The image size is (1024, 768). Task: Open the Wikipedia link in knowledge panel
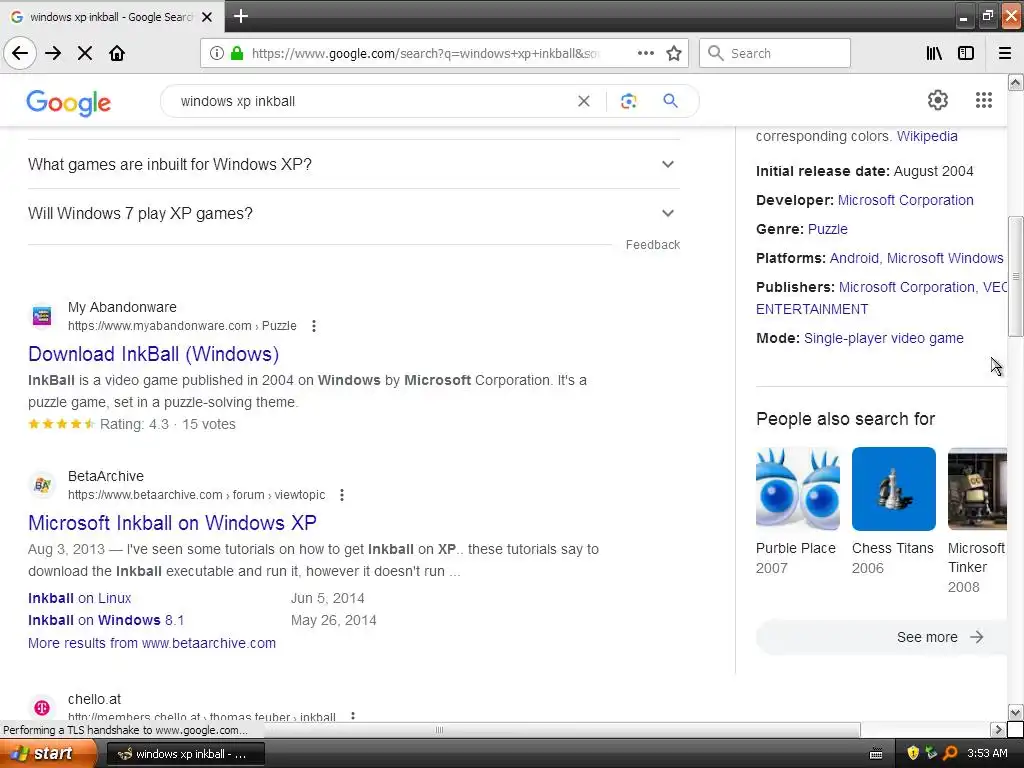pyautogui.click(x=927, y=136)
